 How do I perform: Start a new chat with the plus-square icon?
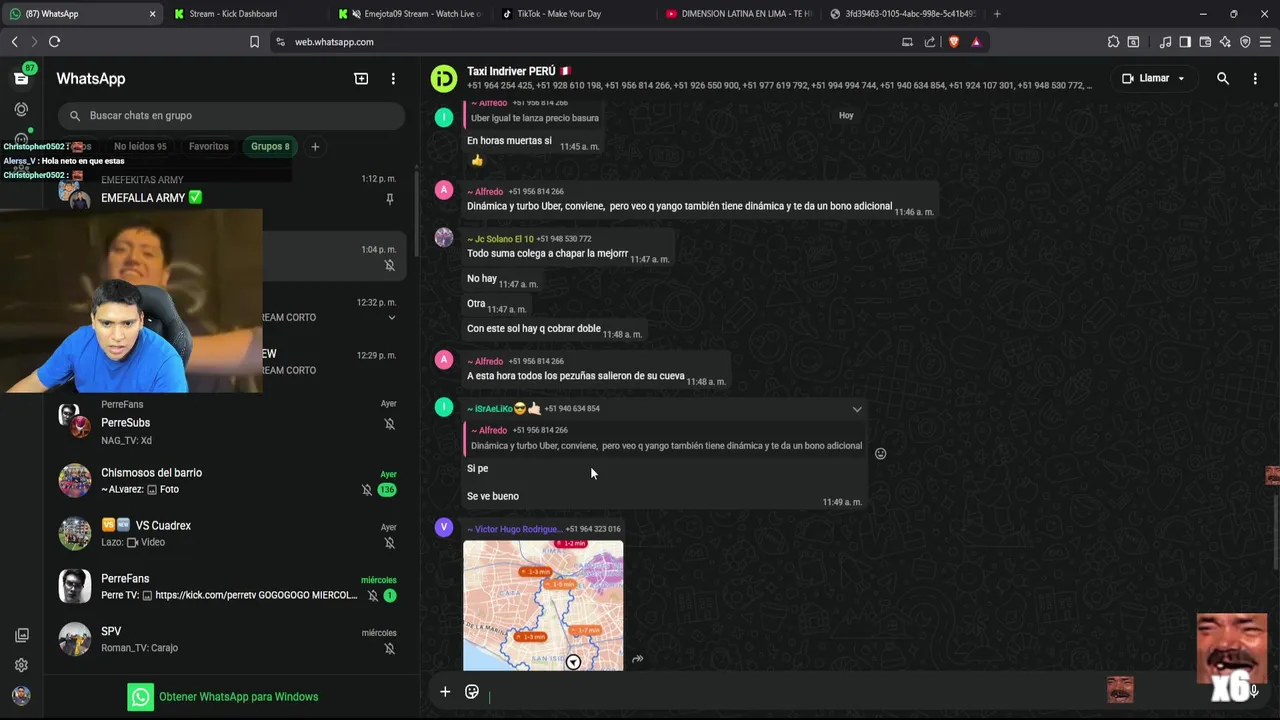pos(361,79)
